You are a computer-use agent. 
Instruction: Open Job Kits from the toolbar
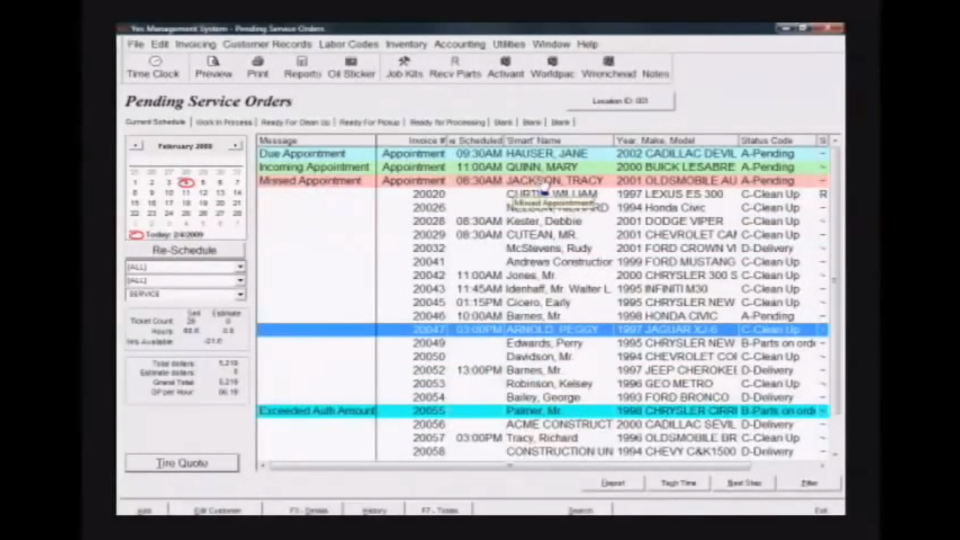(404, 67)
